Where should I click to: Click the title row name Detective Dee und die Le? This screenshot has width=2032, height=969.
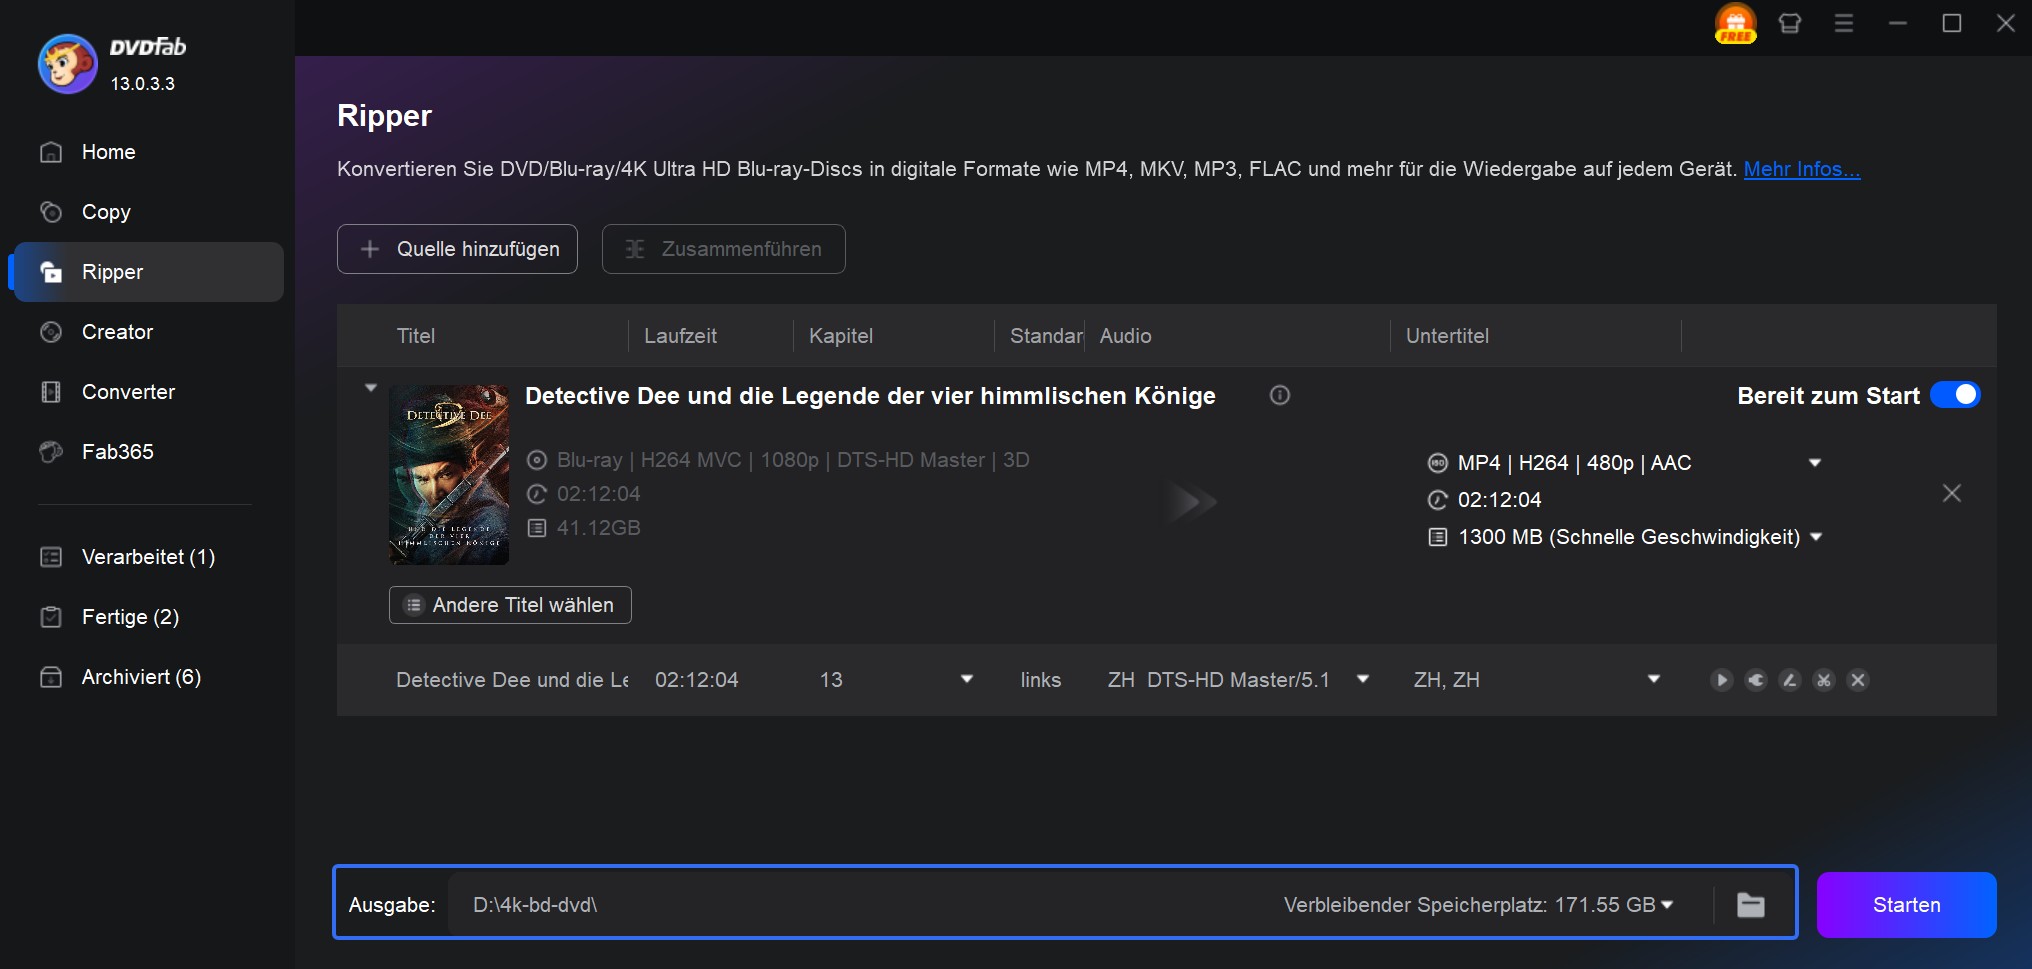click(512, 680)
